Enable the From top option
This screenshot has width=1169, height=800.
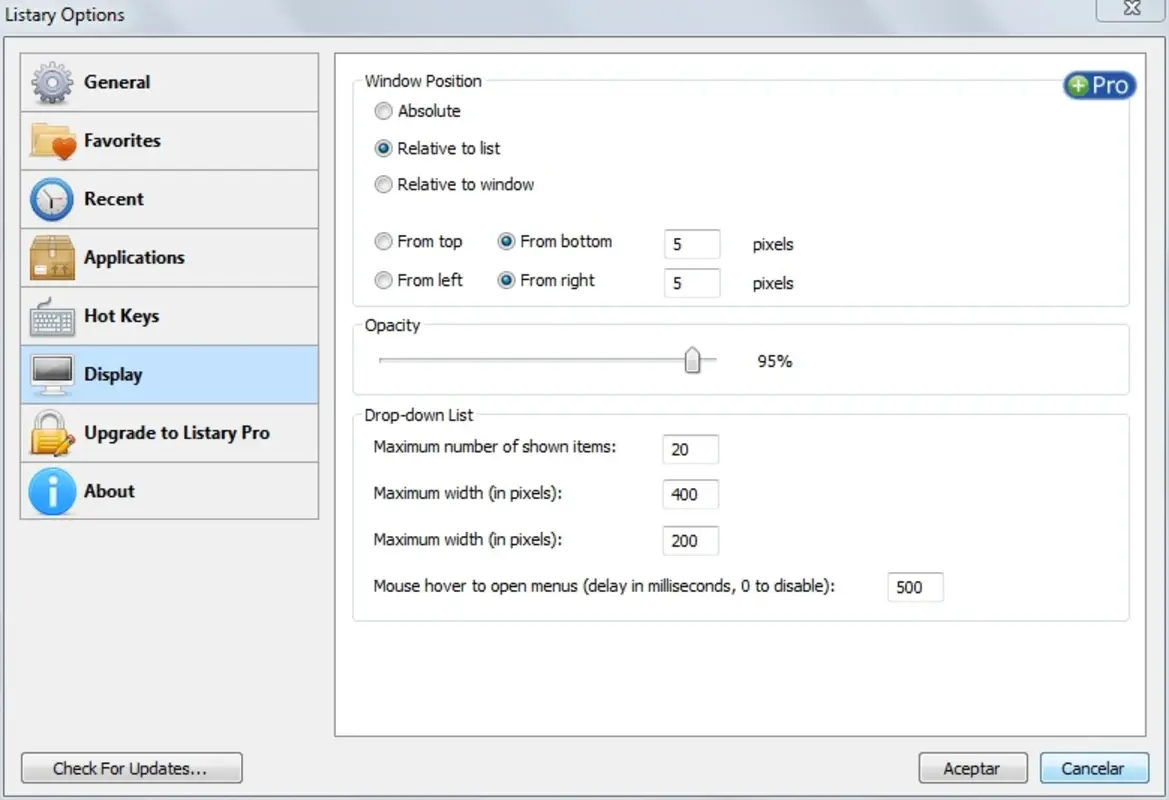point(383,241)
